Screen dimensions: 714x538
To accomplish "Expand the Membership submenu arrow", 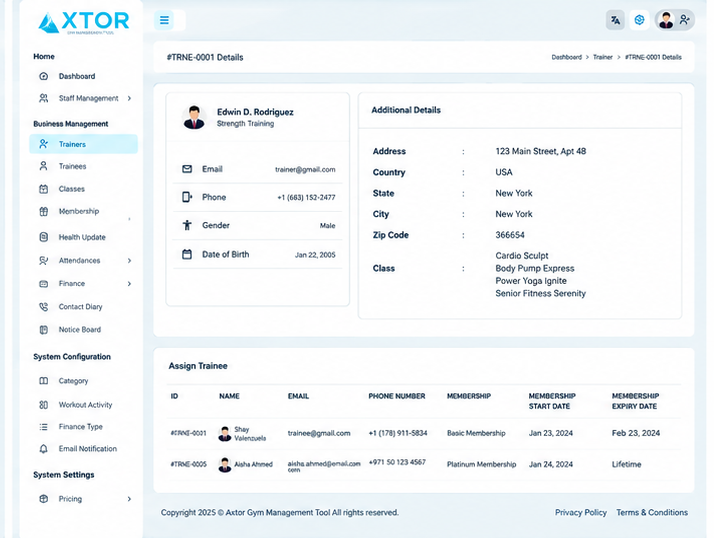I will coord(129,219).
